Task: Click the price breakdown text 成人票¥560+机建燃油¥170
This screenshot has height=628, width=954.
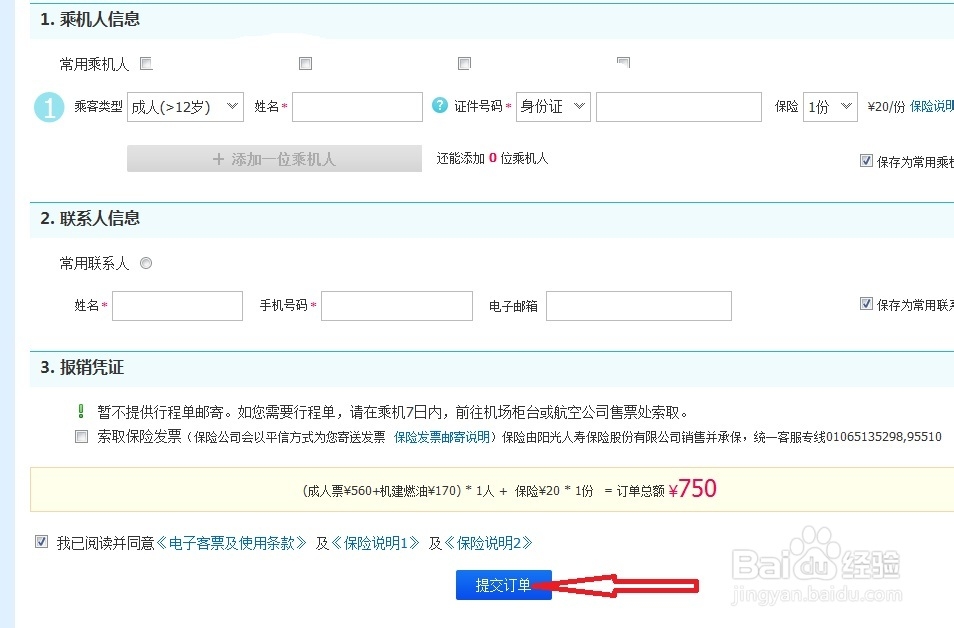Action: click(381, 491)
